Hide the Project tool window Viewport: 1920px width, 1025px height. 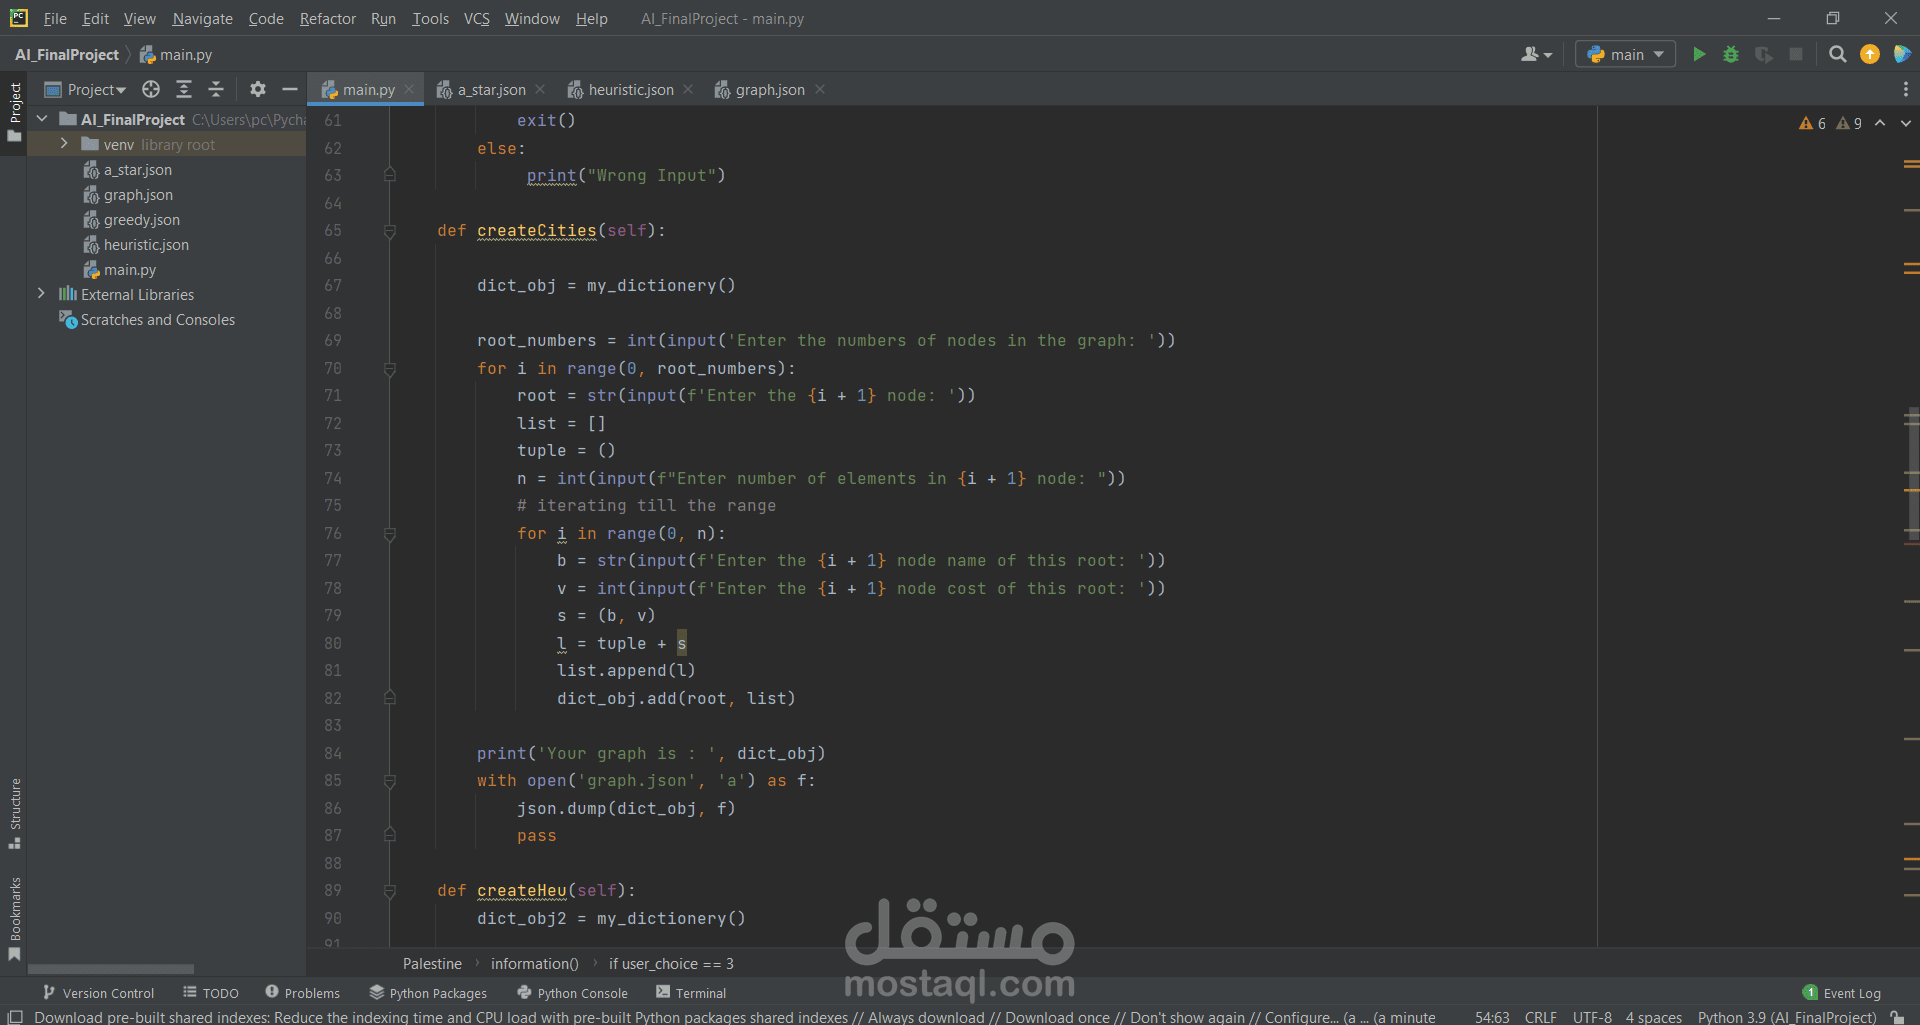point(290,89)
